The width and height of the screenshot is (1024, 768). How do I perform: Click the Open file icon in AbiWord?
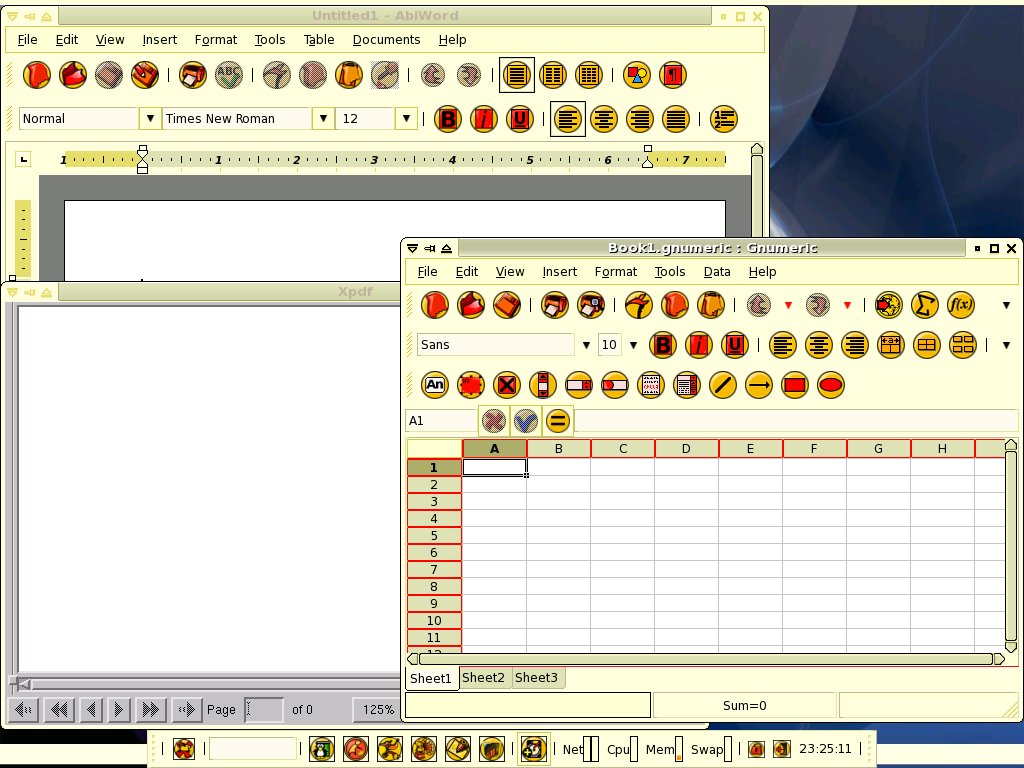pos(72,75)
